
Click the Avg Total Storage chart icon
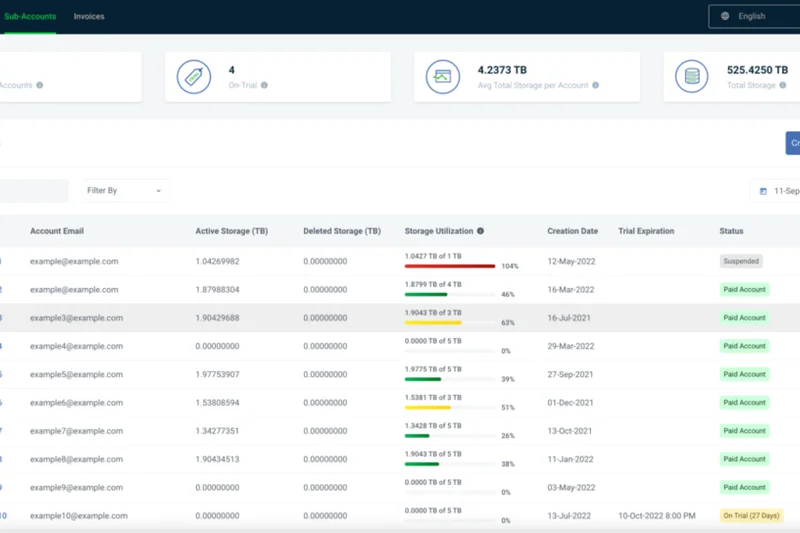442,77
